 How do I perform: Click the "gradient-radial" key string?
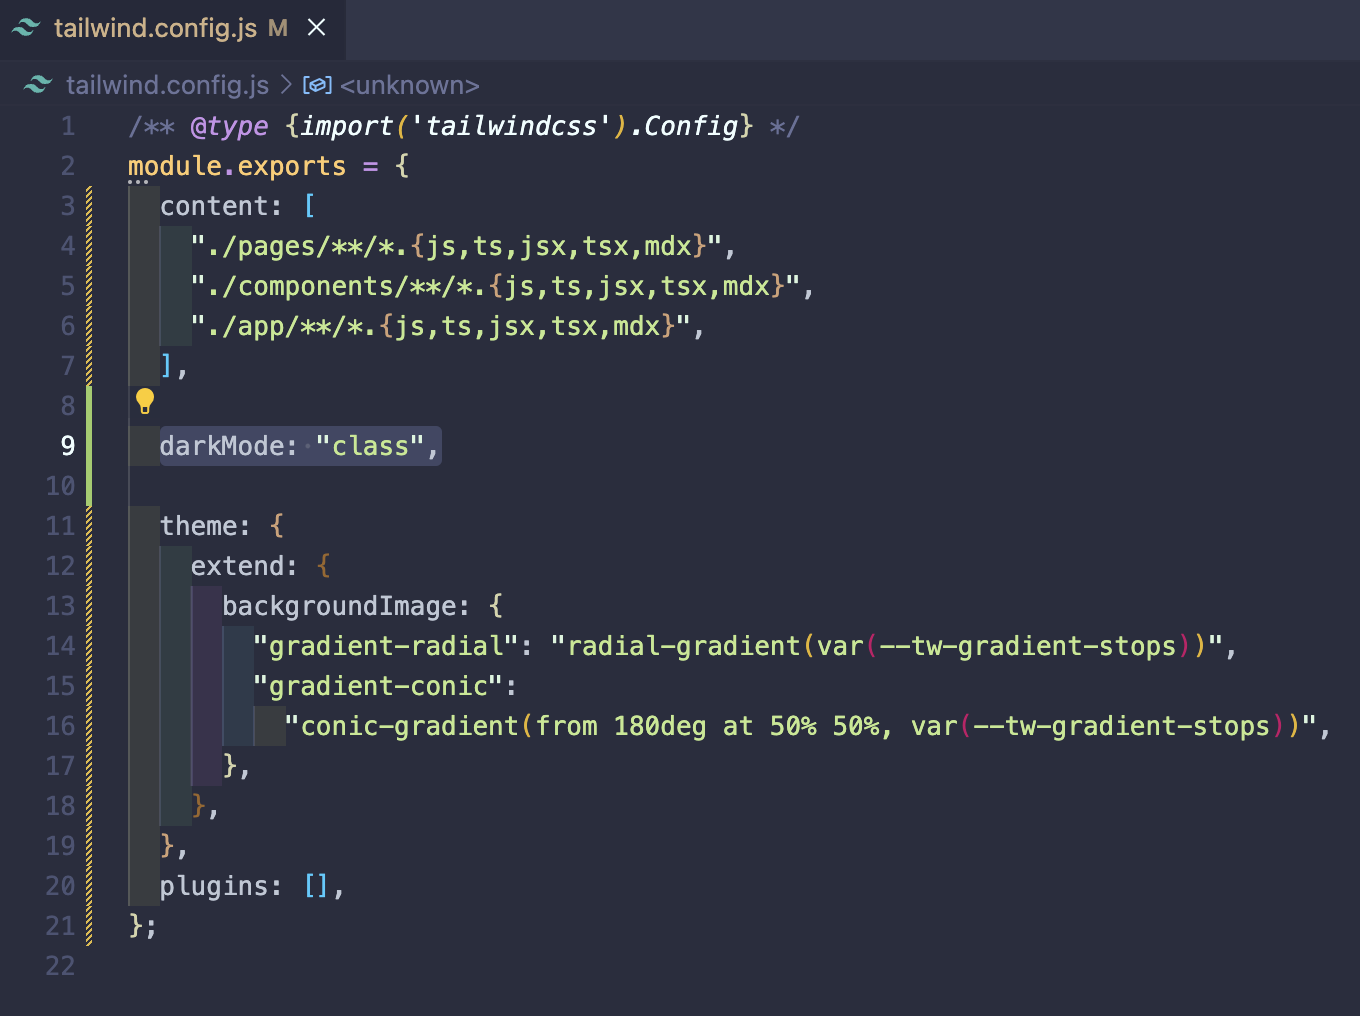click(x=386, y=646)
